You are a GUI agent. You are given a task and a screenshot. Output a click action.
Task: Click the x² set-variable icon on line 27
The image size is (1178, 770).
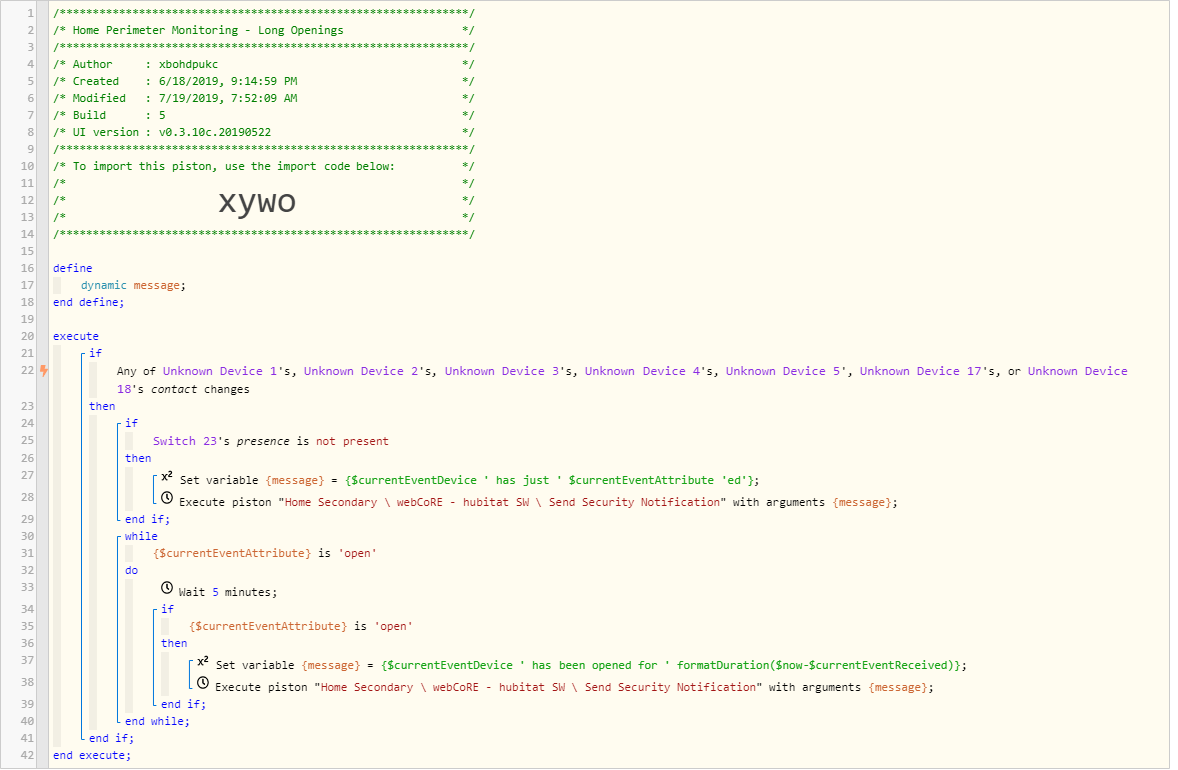[167, 476]
